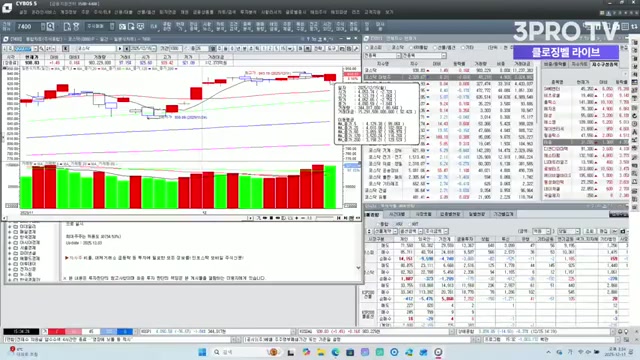640x360 pixels.
Task: Click the screen search magnifier beside 7400
Action: tap(51, 27)
